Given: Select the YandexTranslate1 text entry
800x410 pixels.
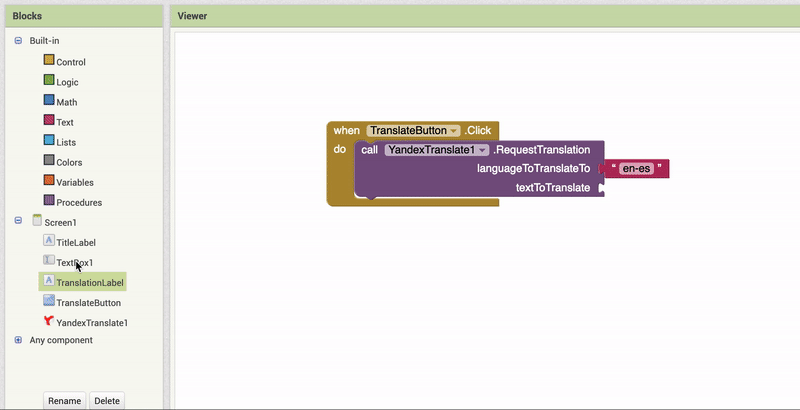Looking at the screenshot, I should pyautogui.click(x=92, y=323).
